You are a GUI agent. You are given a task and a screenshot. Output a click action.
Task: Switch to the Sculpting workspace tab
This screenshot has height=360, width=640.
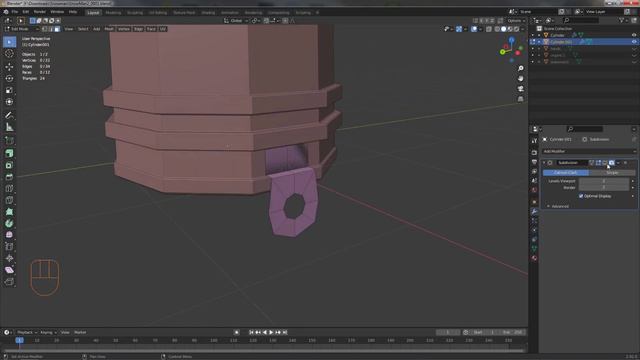pos(135,13)
